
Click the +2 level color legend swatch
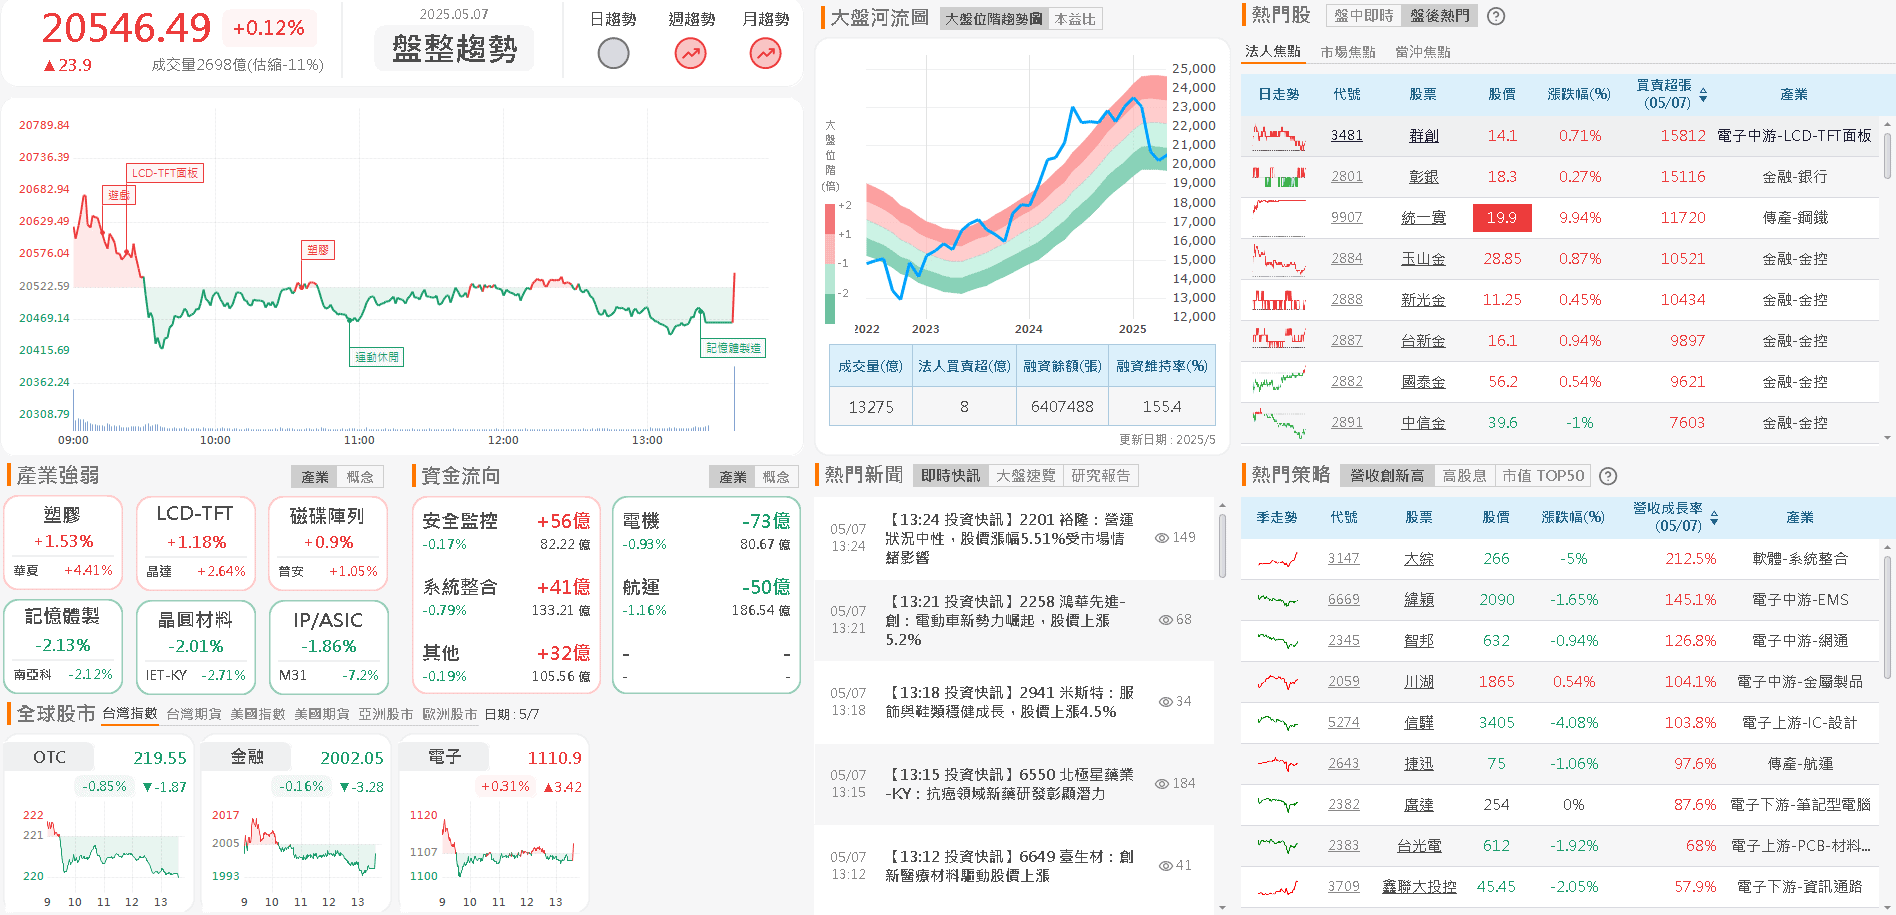click(829, 219)
